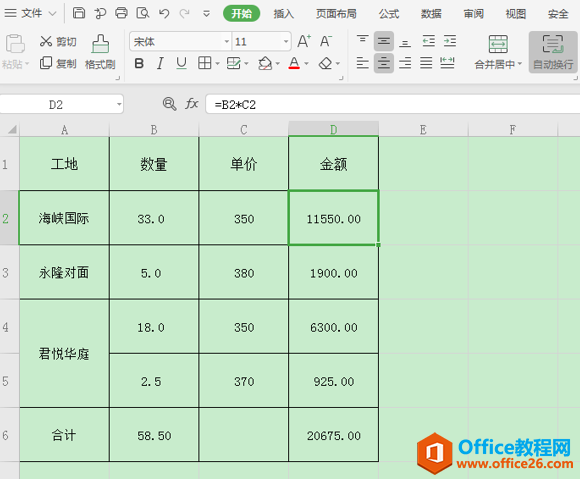Open font color dropdown arrow
This screenshot has width=580, height=481.
click(306, 64)
